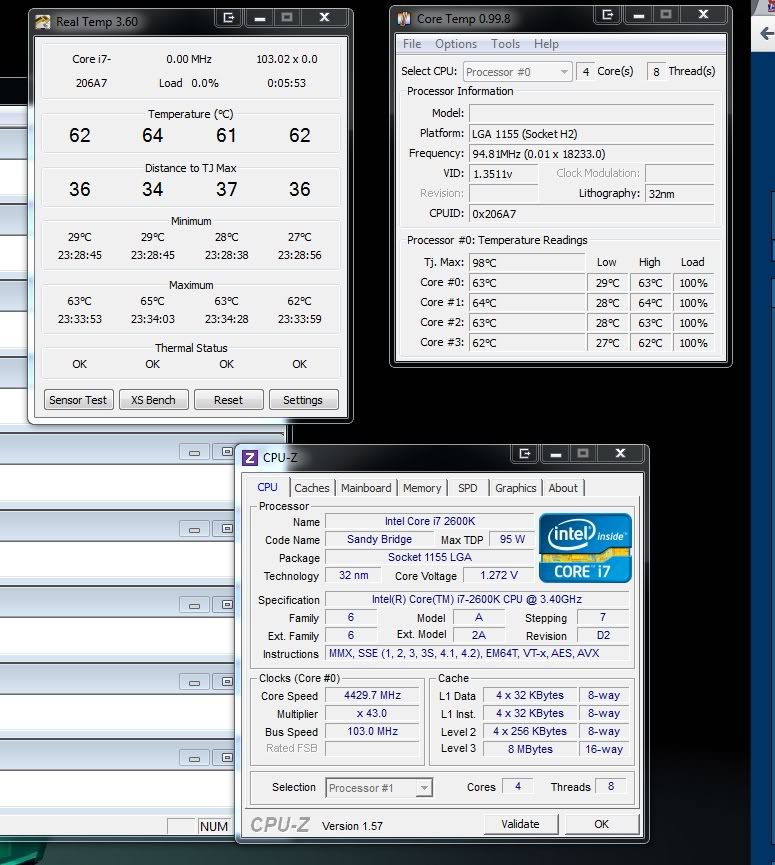Click CPU-Z's extra title bar arrow button

click(x=524, y=454)
